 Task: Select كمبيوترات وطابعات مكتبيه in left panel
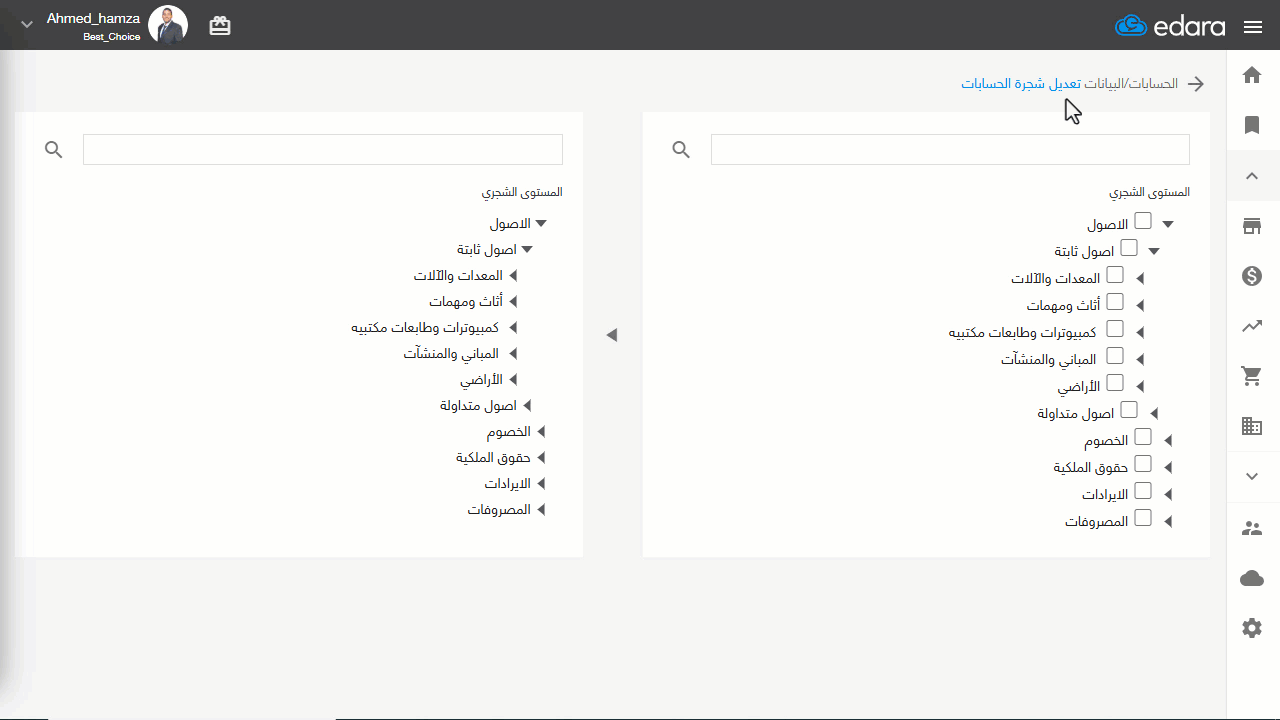425,328
